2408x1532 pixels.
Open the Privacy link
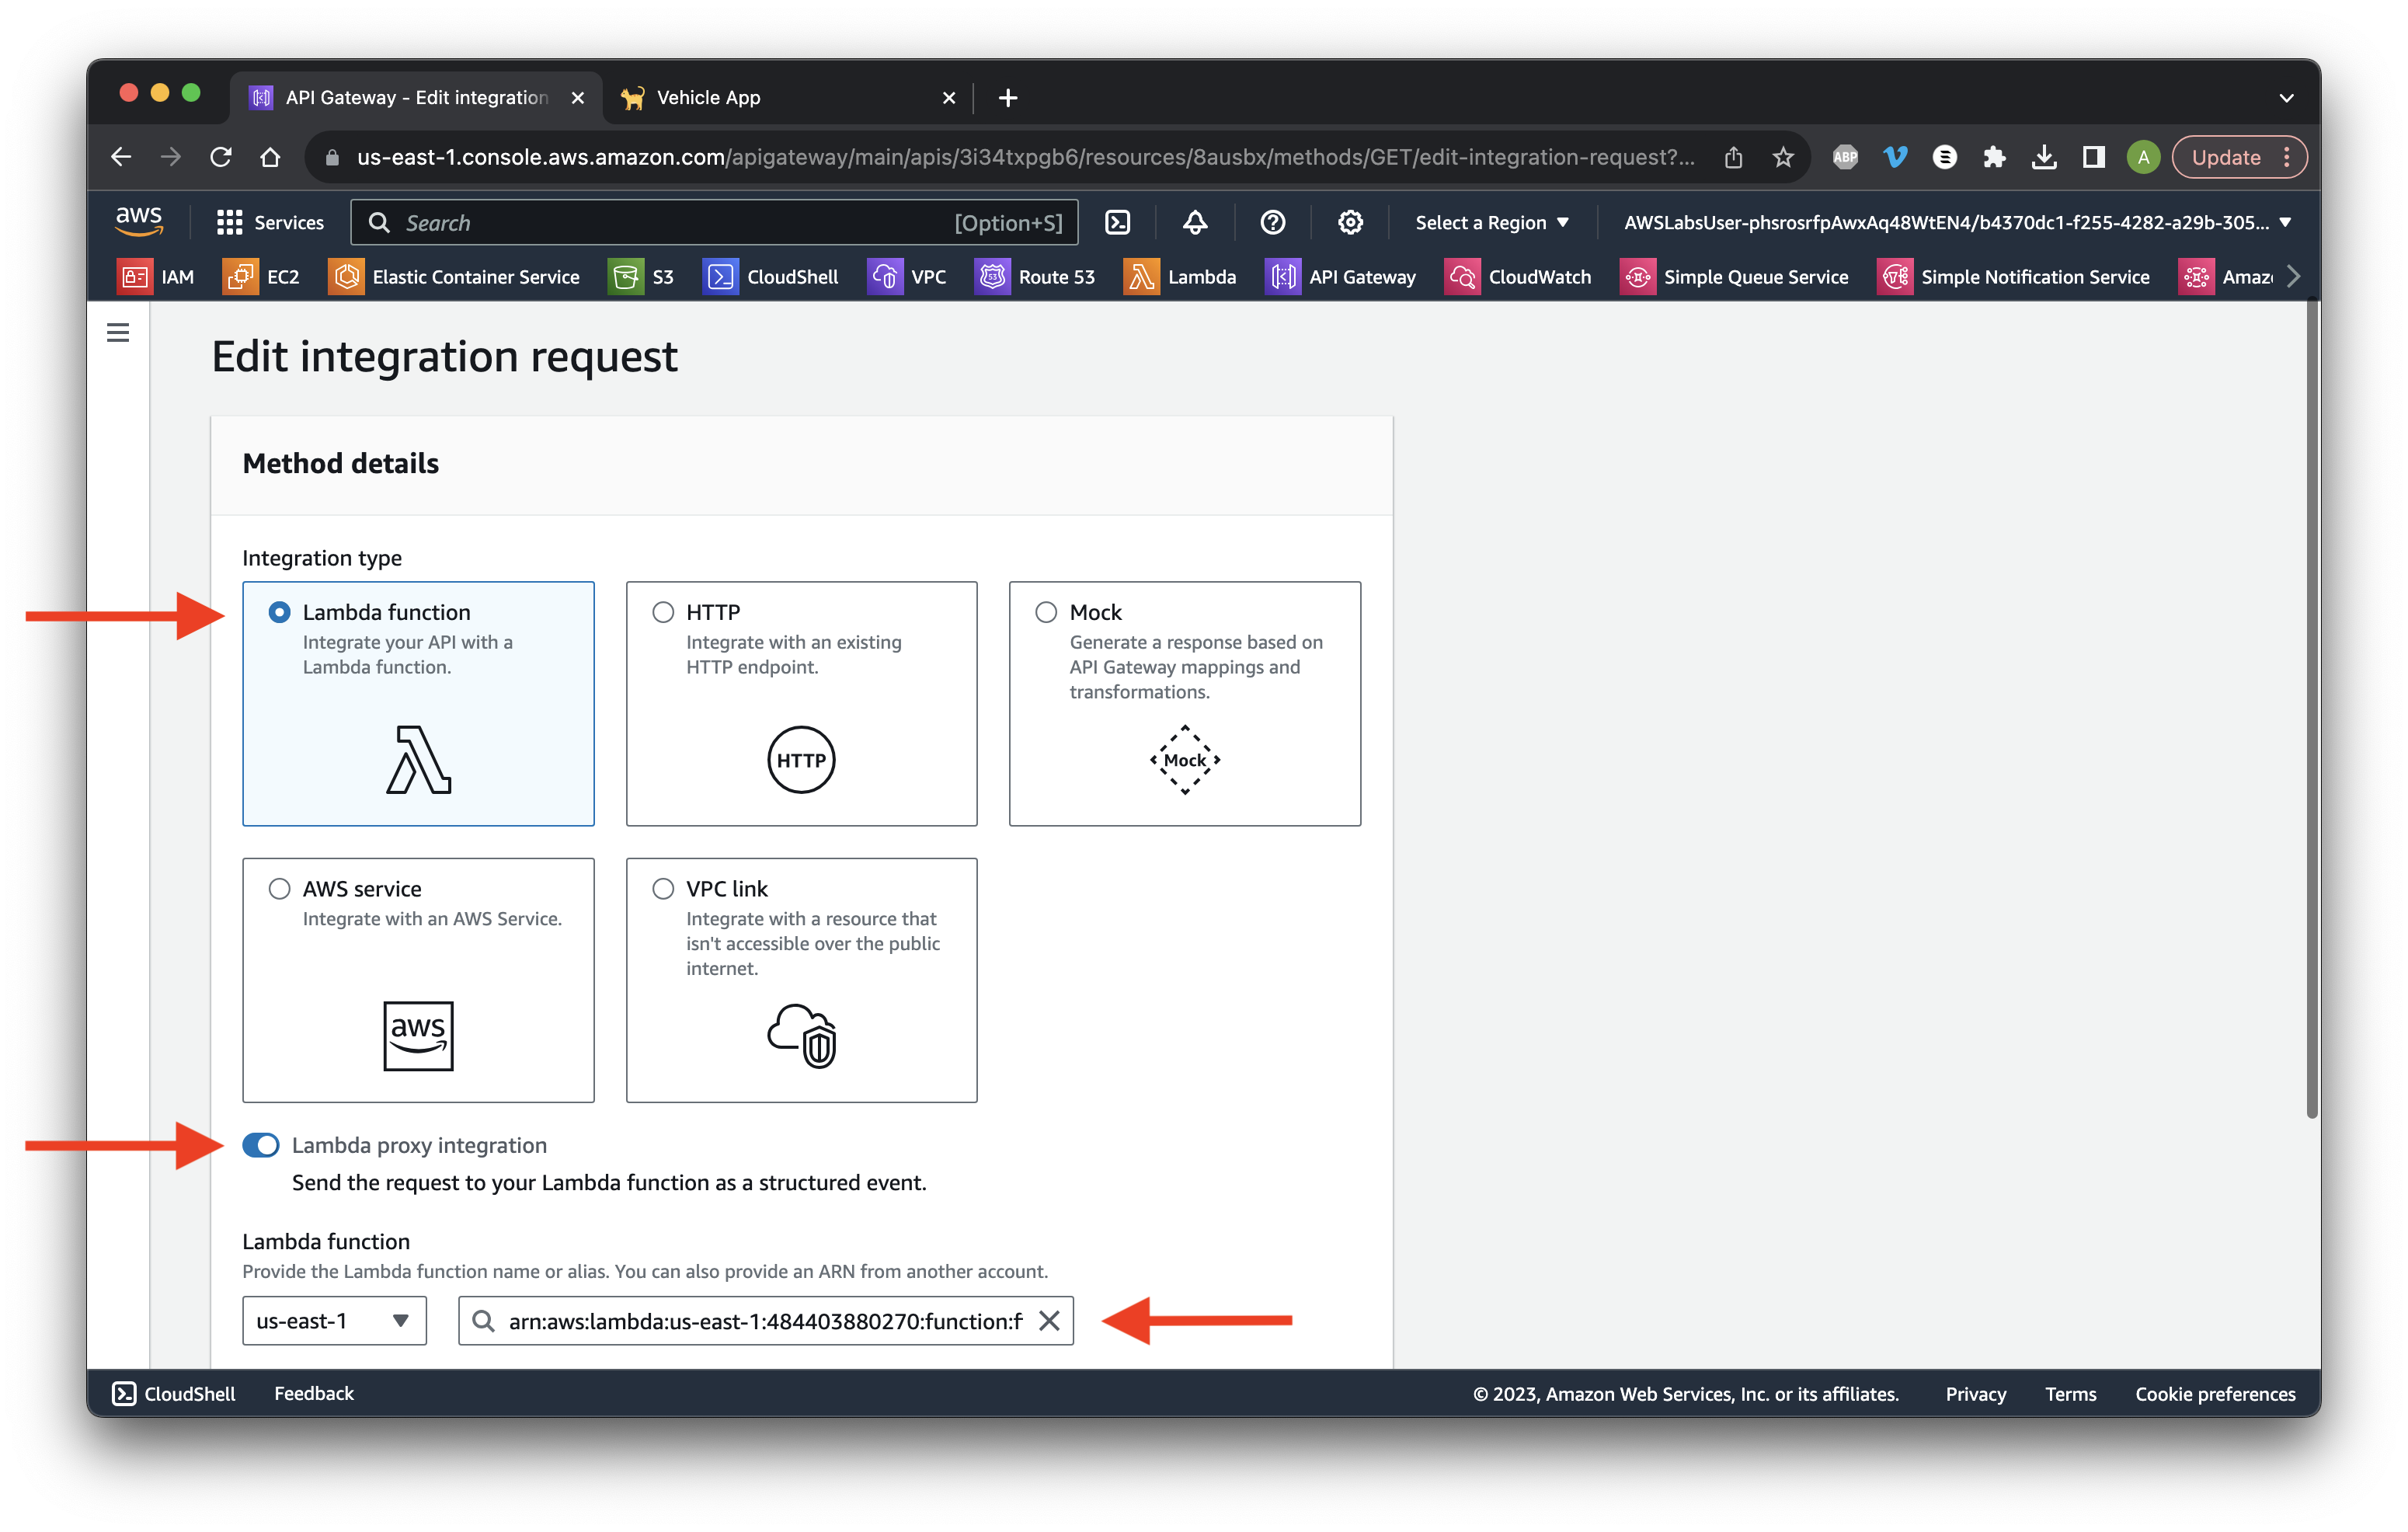click(x=1975, y=1394)
